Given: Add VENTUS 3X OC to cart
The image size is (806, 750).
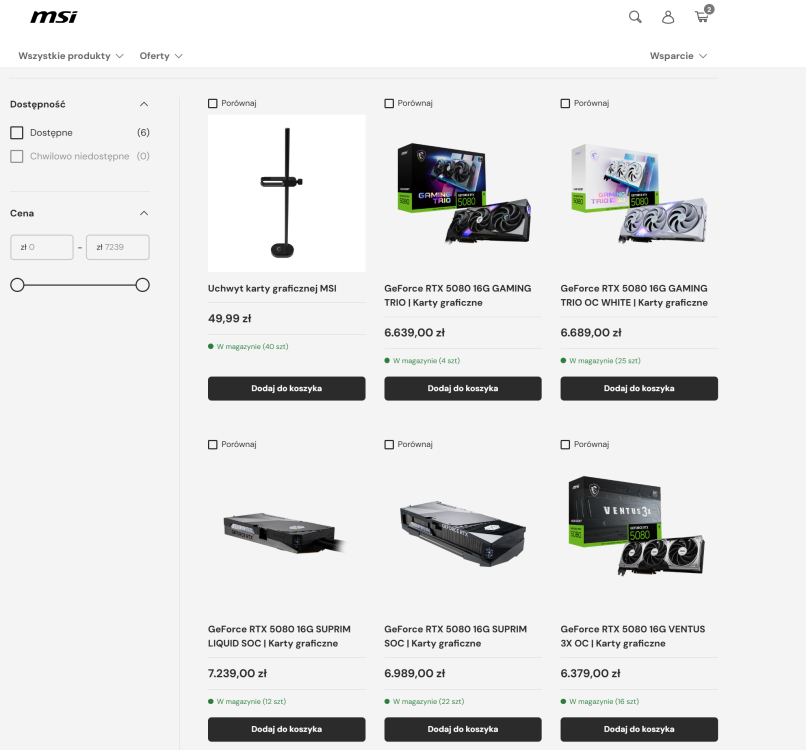Looking at the screenshot, I should 639,729.
